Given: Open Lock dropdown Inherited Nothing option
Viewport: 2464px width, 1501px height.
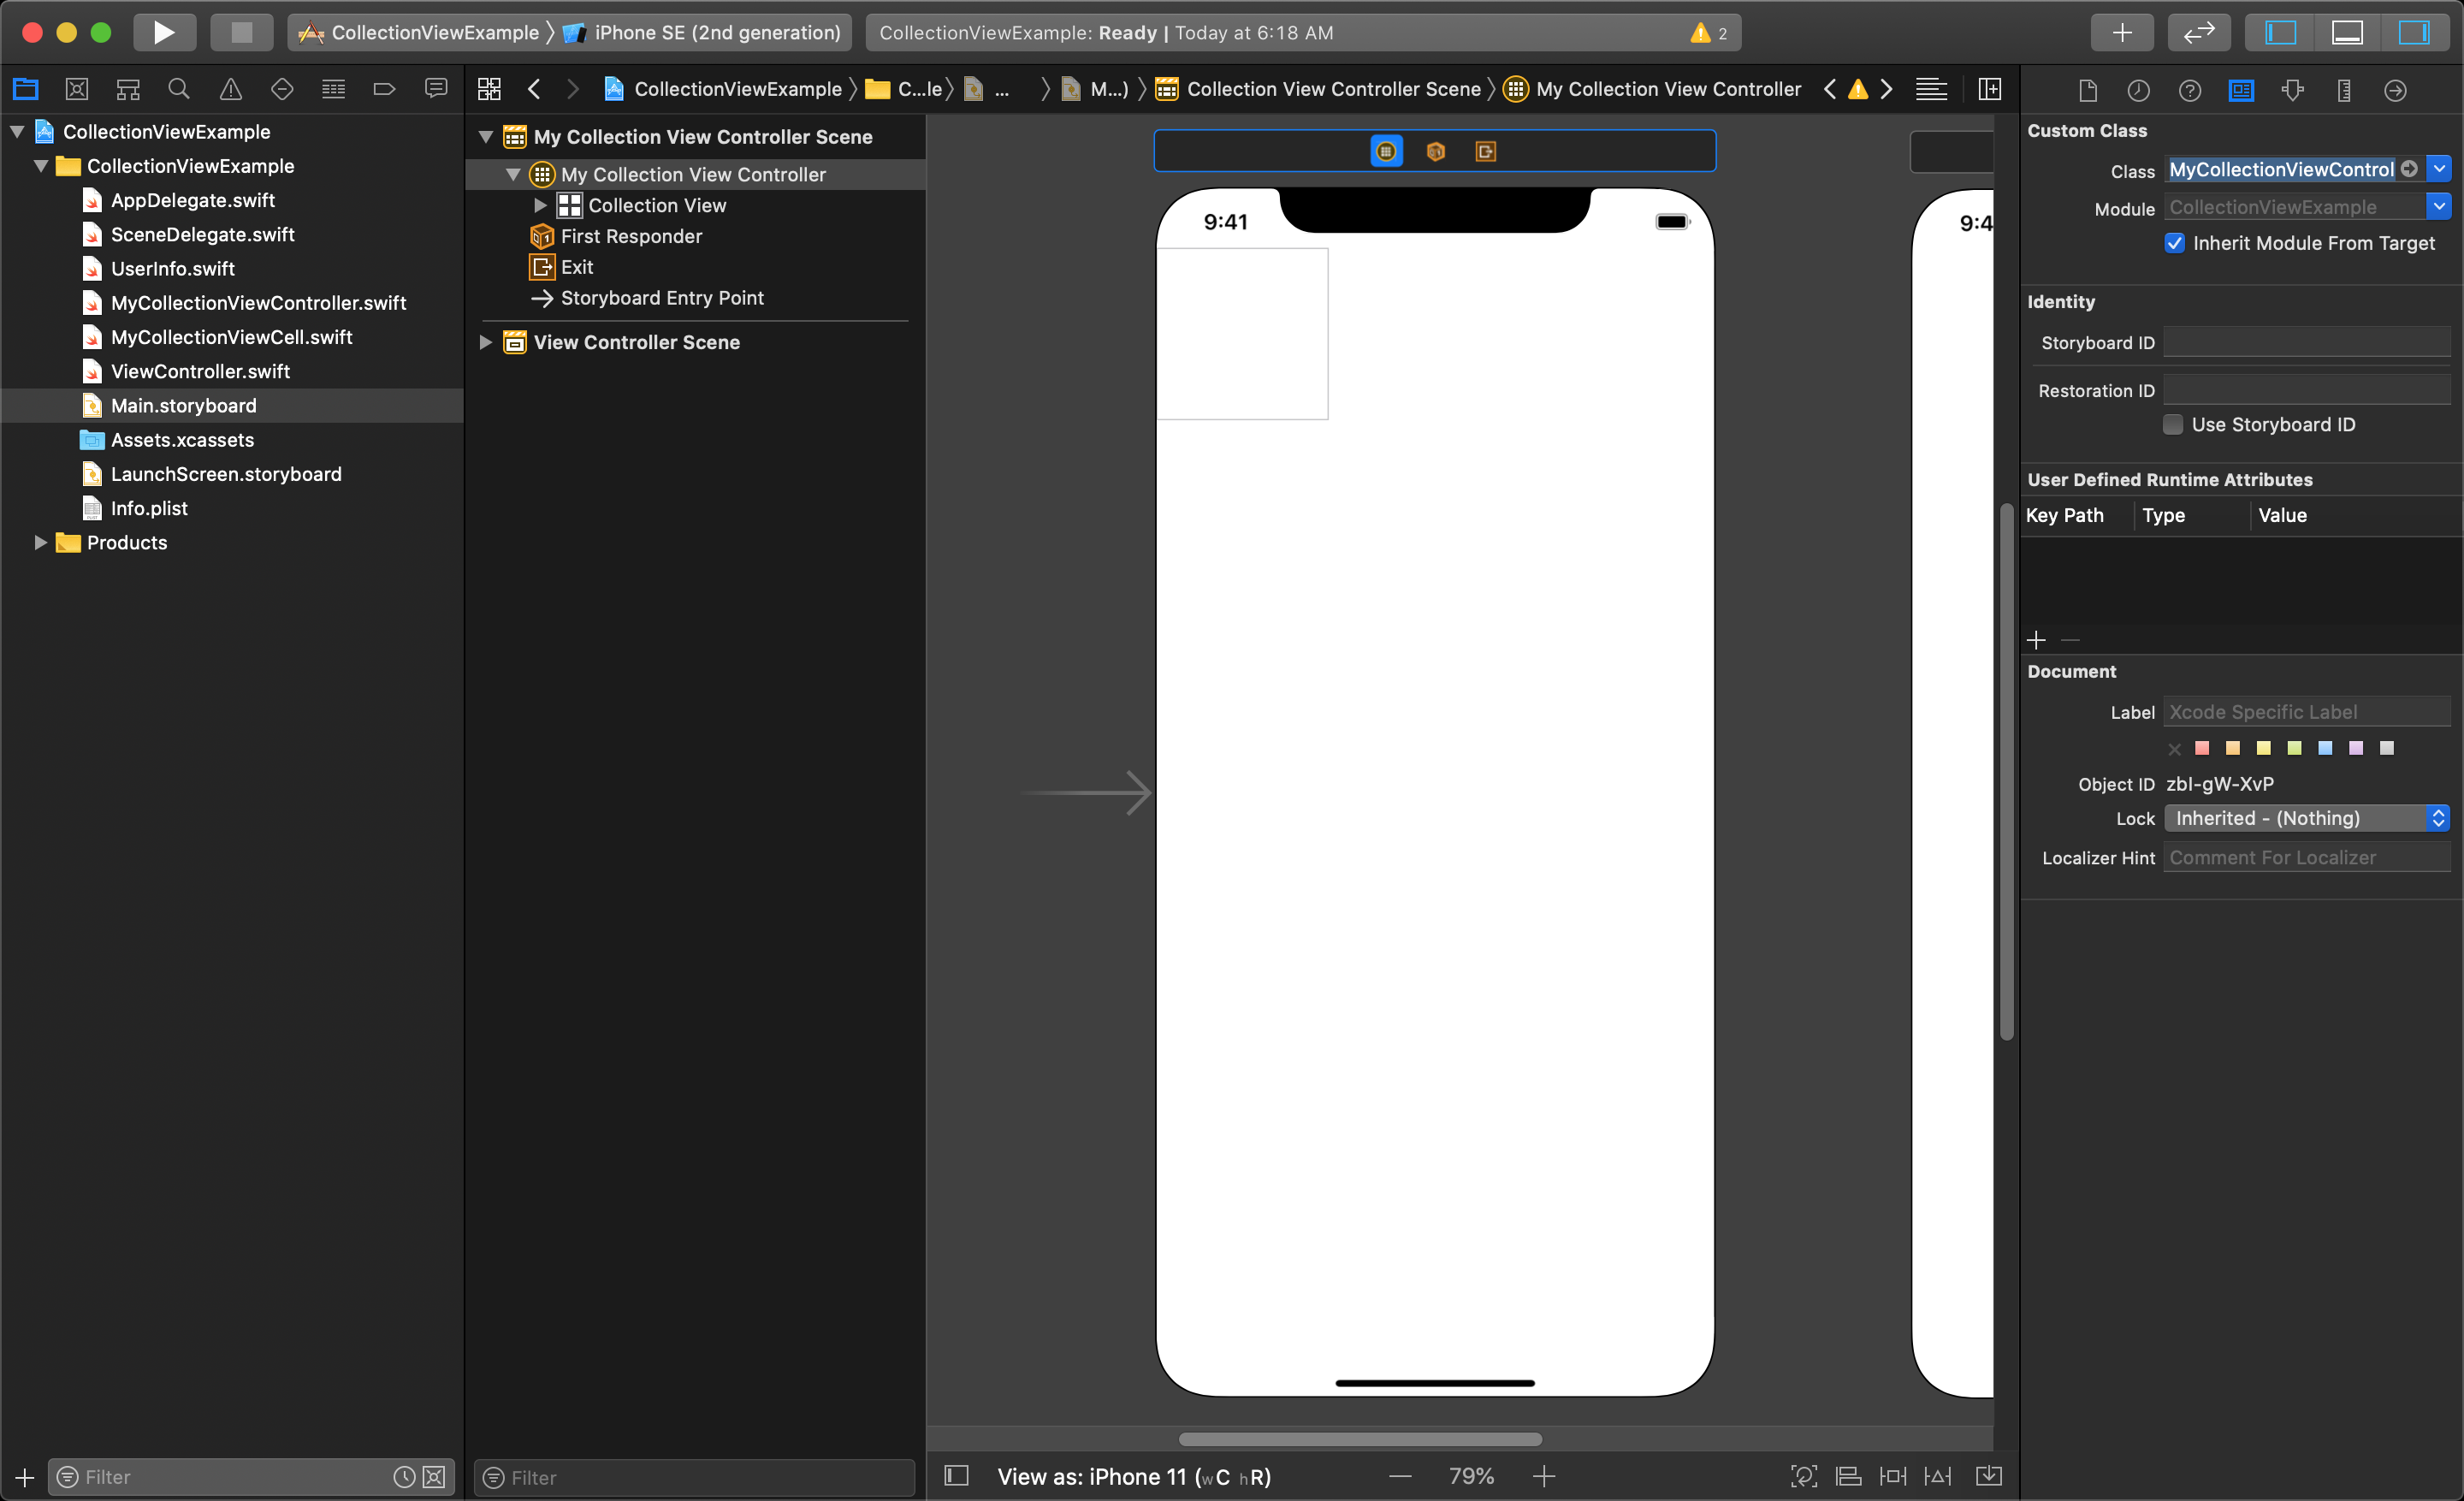Looking at the screenshot, I should (2306, 818).
